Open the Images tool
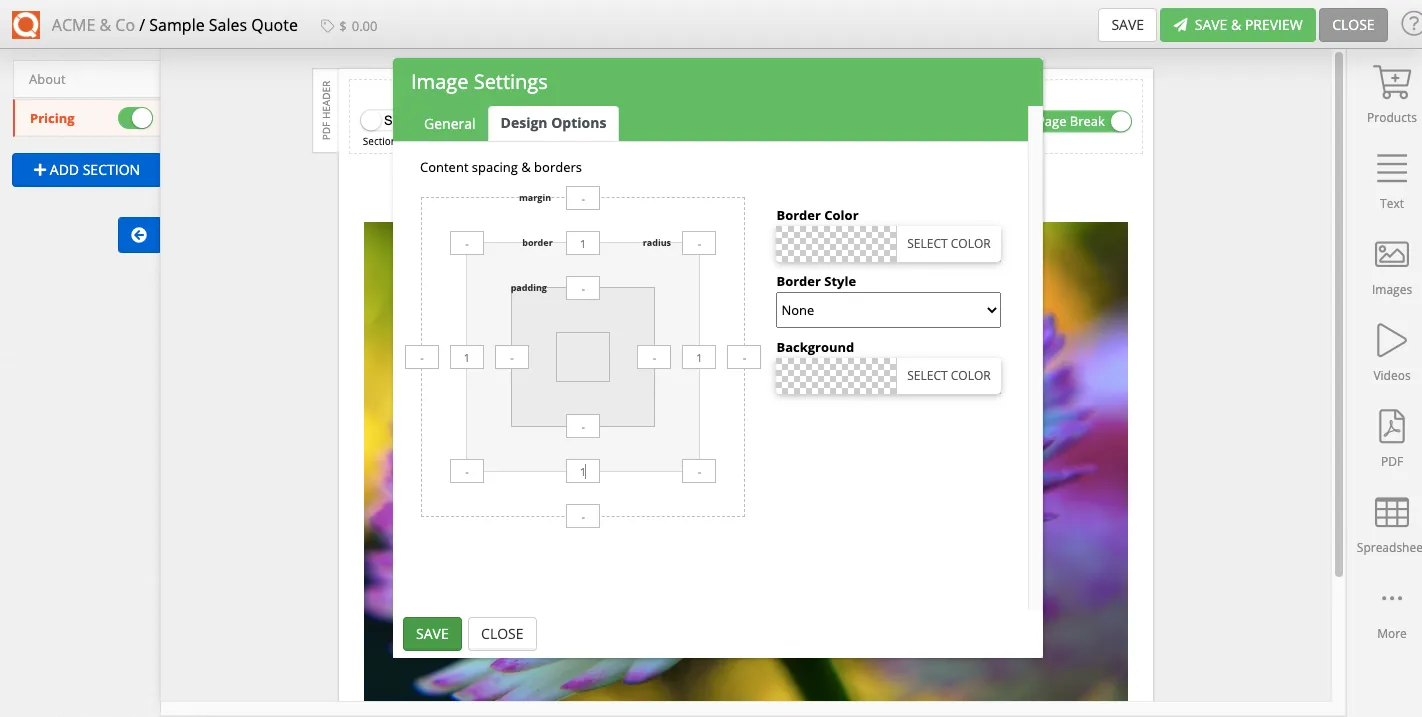 pyautogui.click(x=1390, y=266)
